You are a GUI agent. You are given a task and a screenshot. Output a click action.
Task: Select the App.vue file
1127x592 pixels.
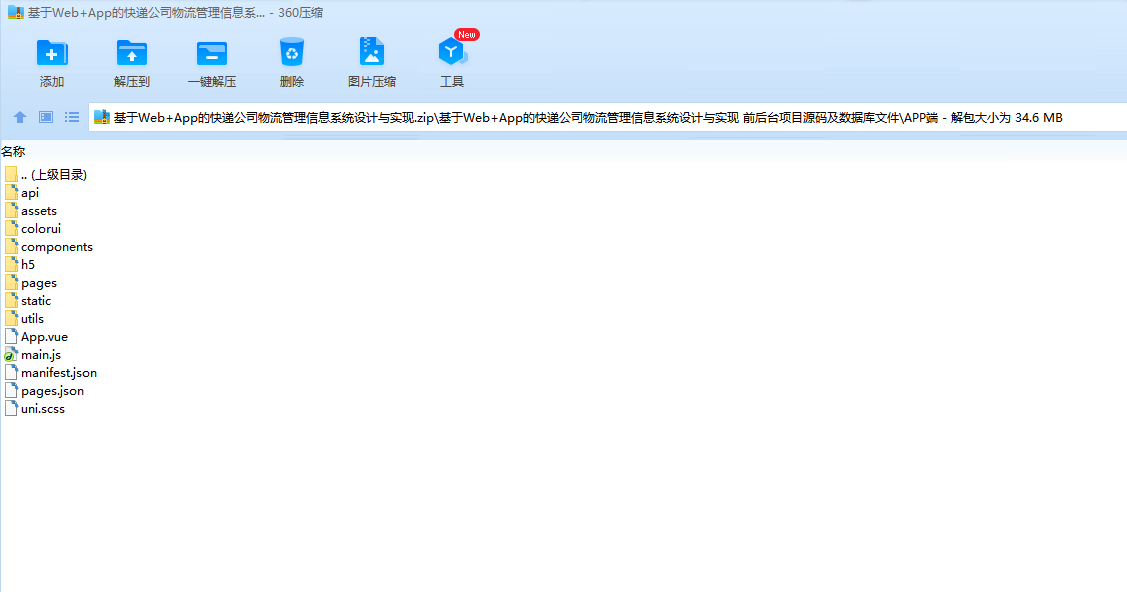tap(36, 337)
